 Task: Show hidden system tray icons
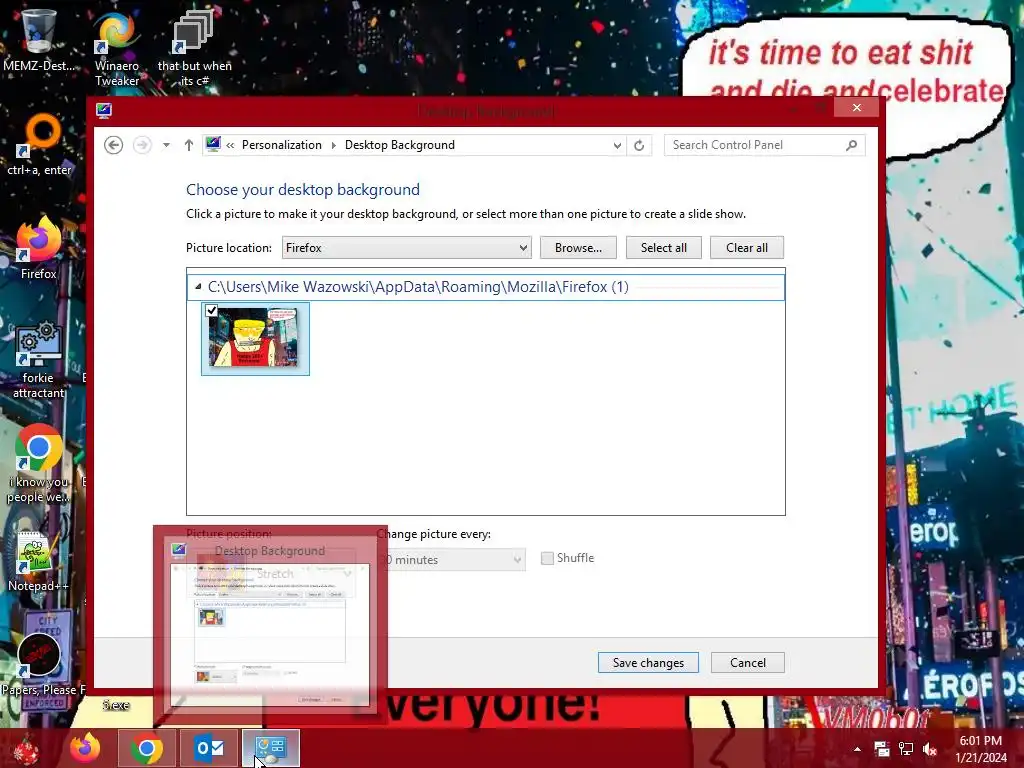[x=857, y=749]
